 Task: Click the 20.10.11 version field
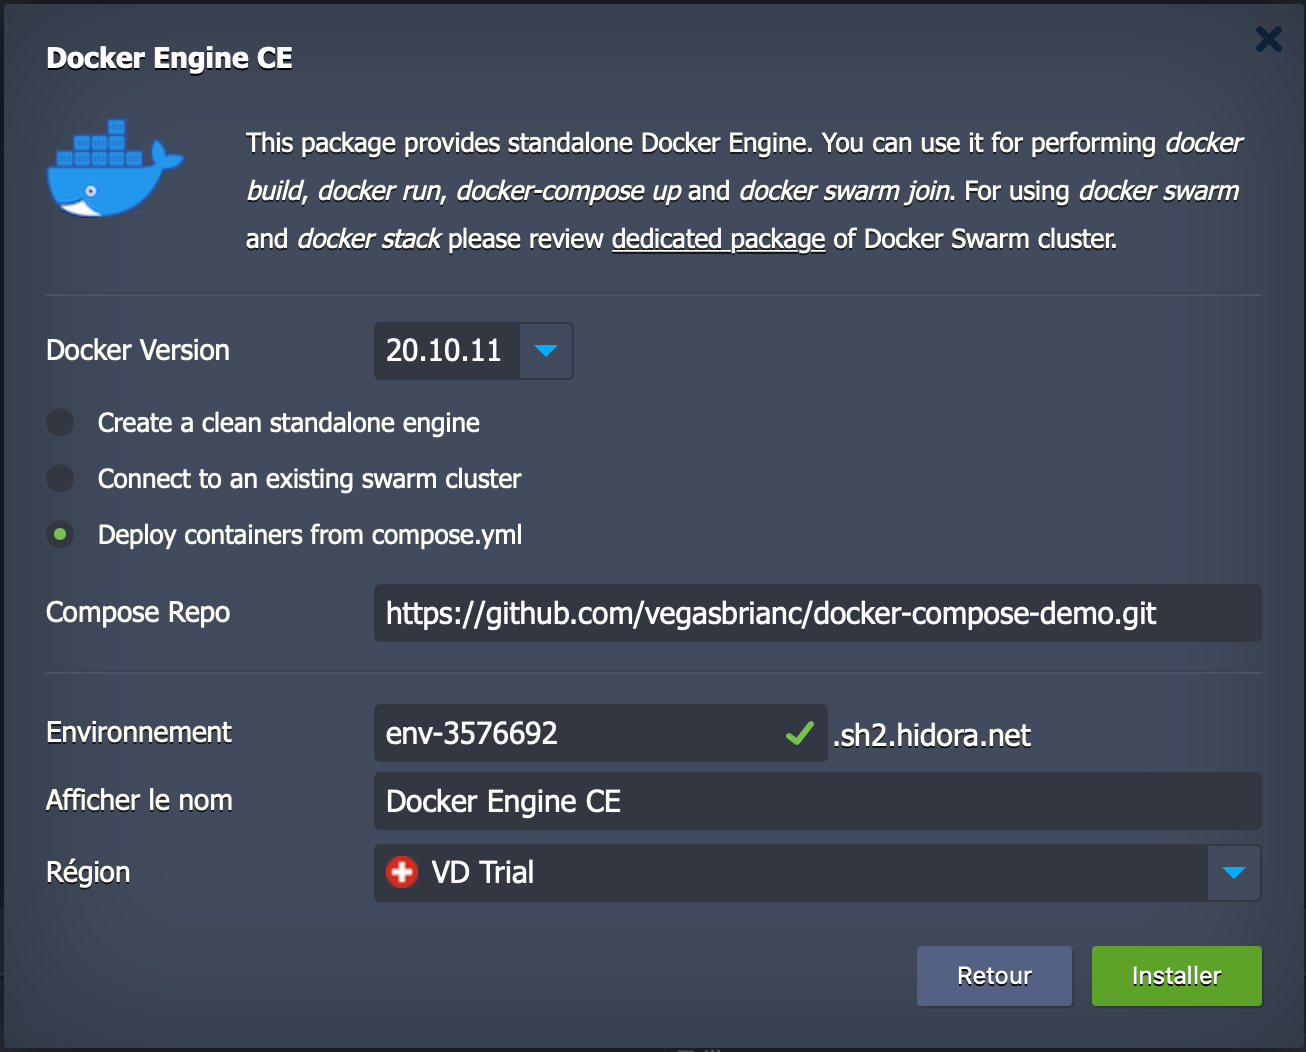446,351
